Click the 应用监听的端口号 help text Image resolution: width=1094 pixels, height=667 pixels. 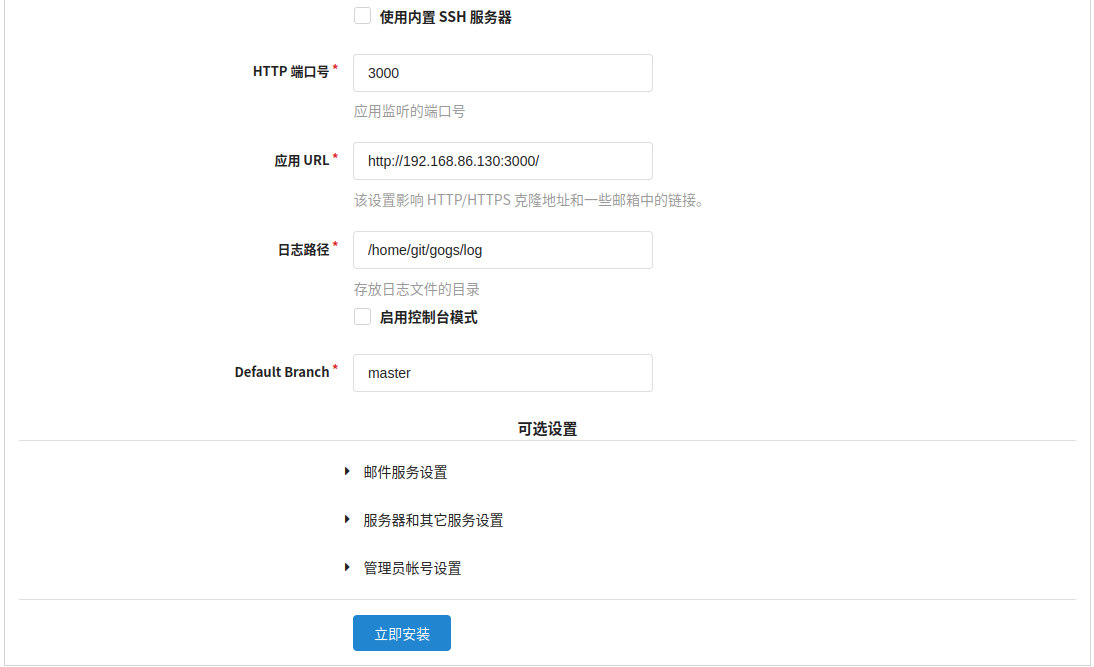click(410, 112)
